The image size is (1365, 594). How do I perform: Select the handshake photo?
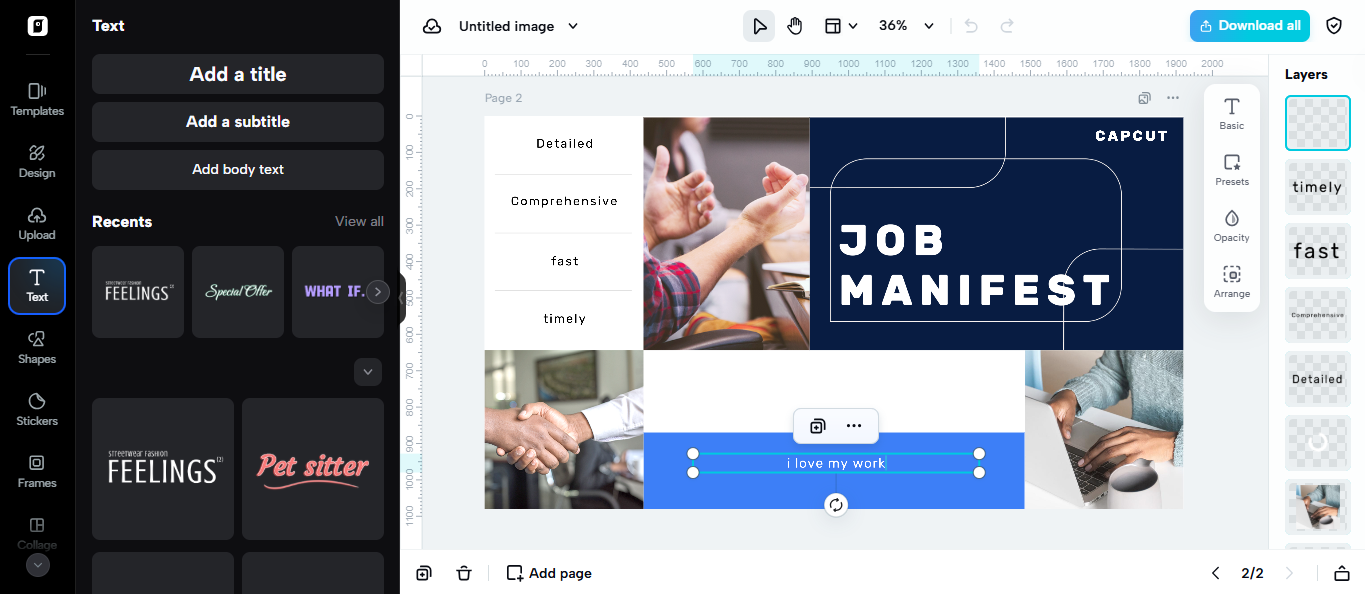(564, 429)
